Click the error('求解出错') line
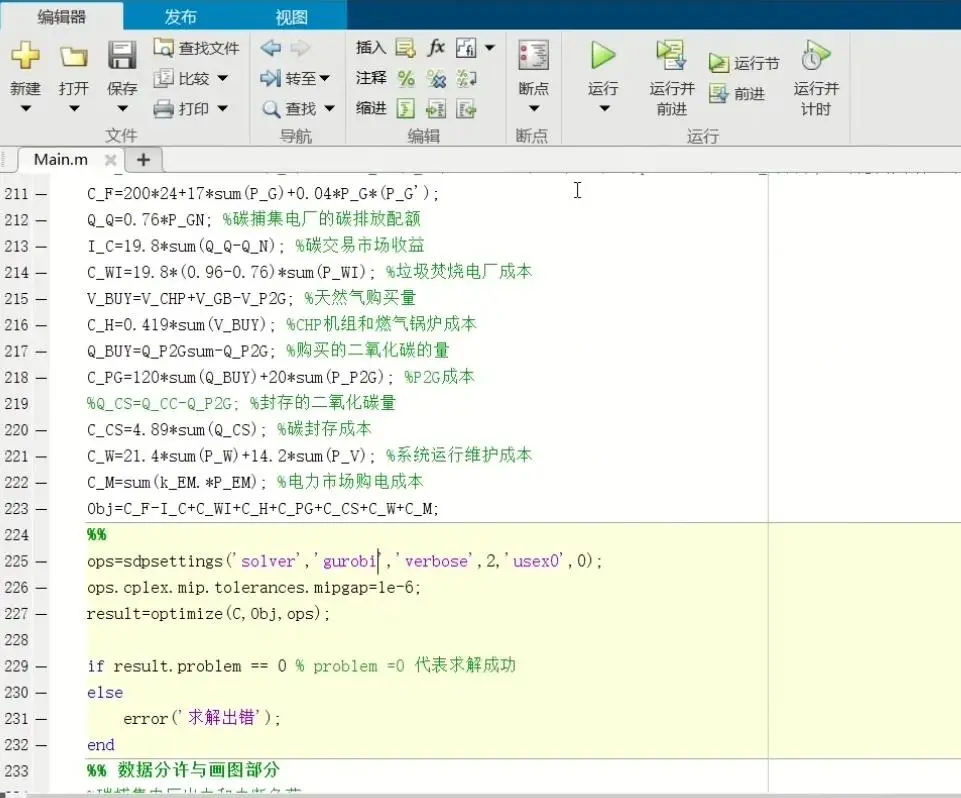961x798 pixels. point(202,718)
